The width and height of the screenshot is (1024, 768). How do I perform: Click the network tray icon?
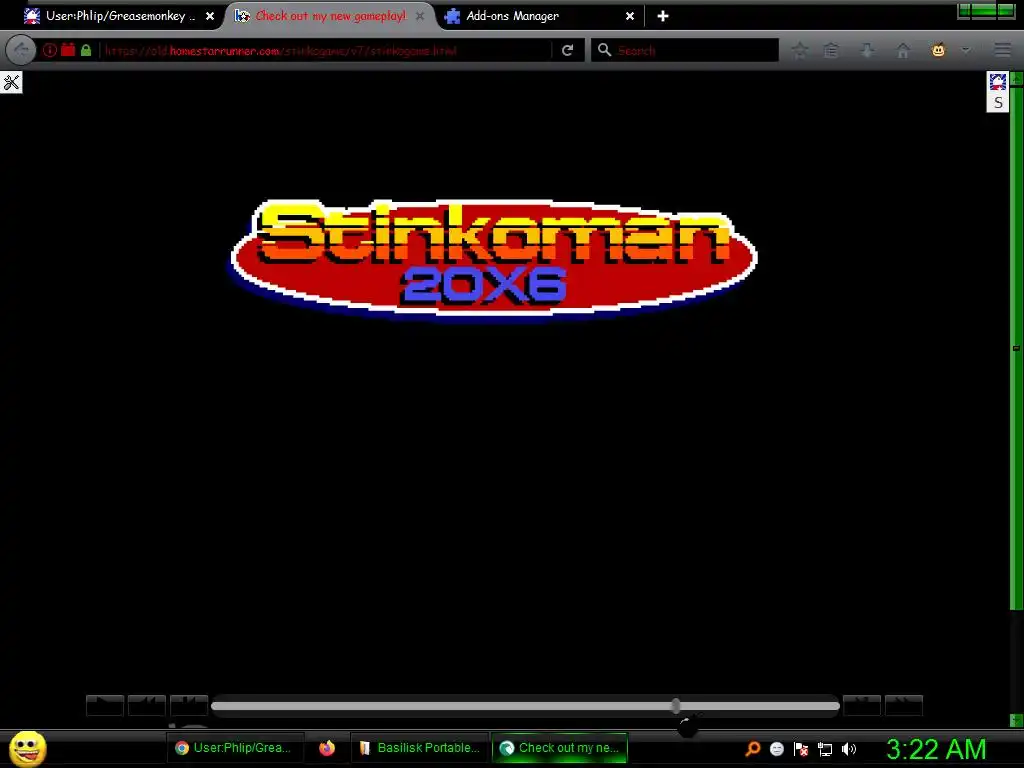click(825, 749)
